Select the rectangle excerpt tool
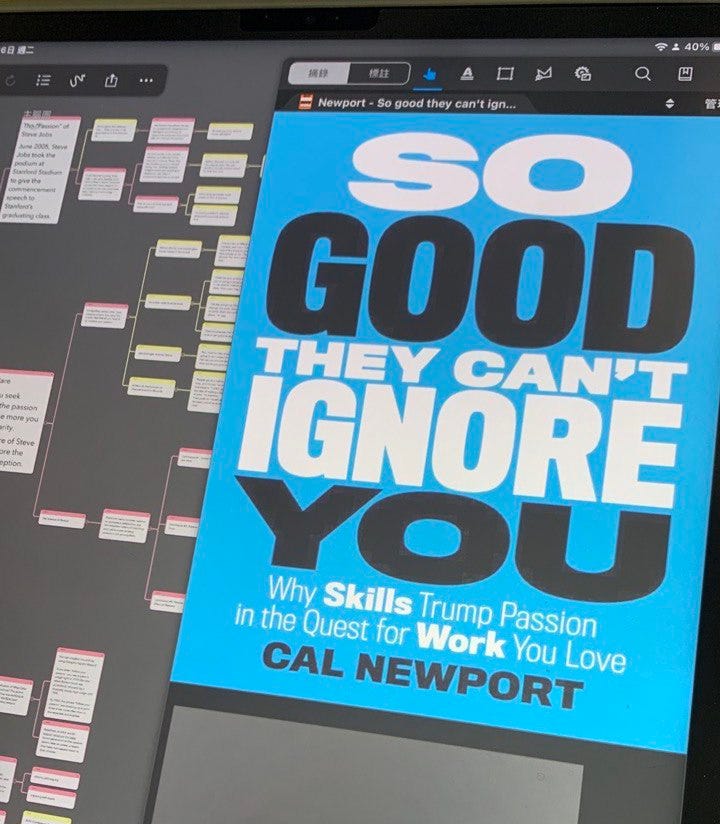720x824 pixels. point(505,74)
